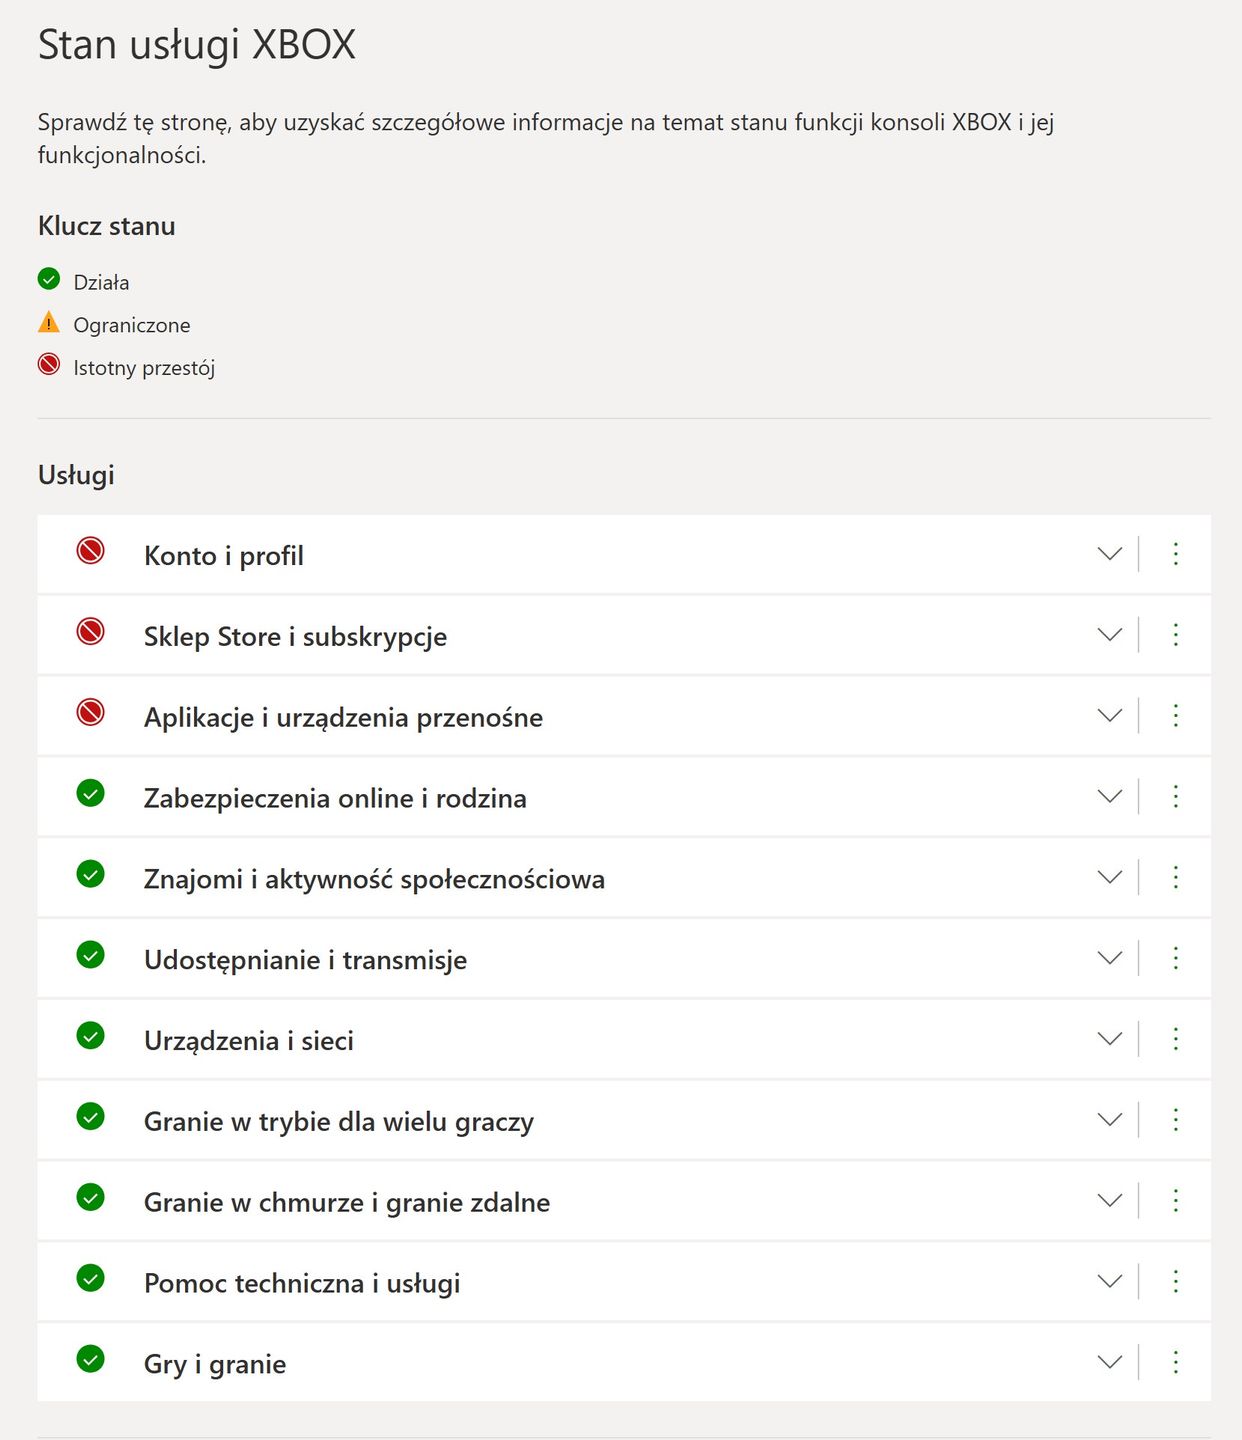Open the three-dot menu for Pomoc techniczna i usługi
This screenshot has width=1242, height=1440.
coord(1176,1281)
